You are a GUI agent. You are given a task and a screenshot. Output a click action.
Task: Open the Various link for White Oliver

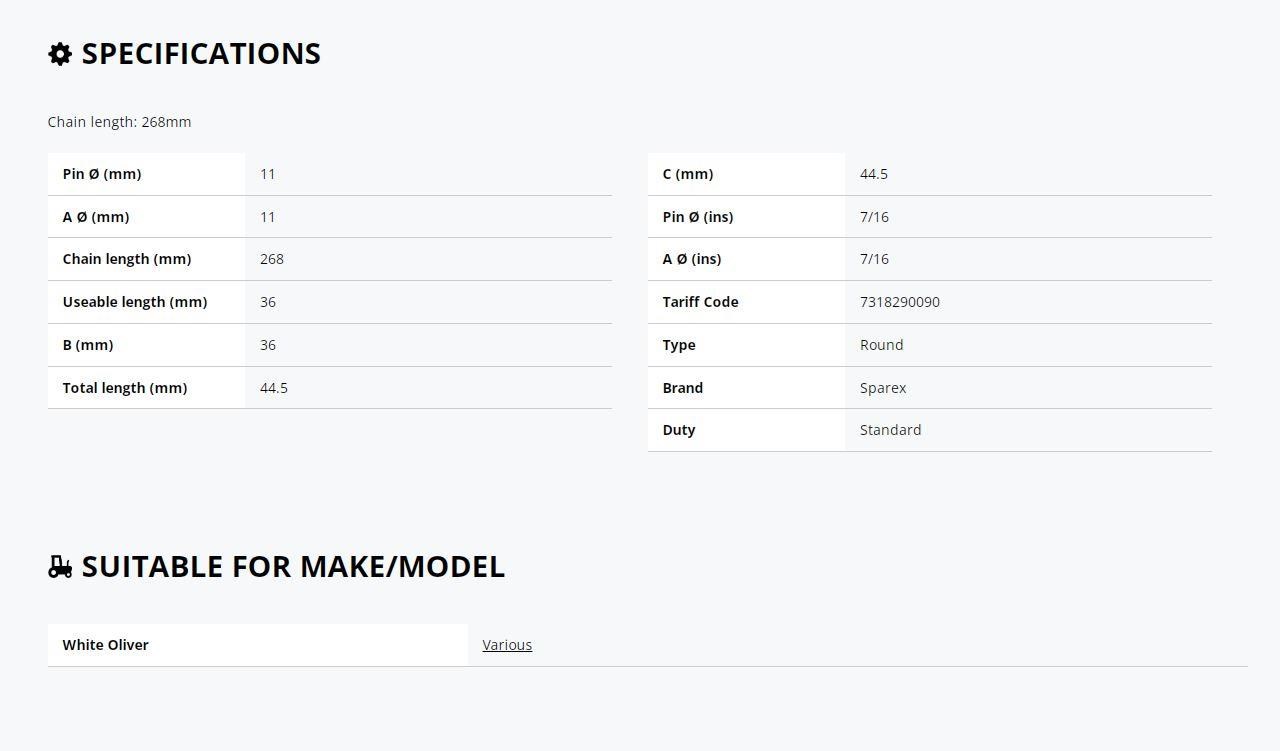[507, 645]
